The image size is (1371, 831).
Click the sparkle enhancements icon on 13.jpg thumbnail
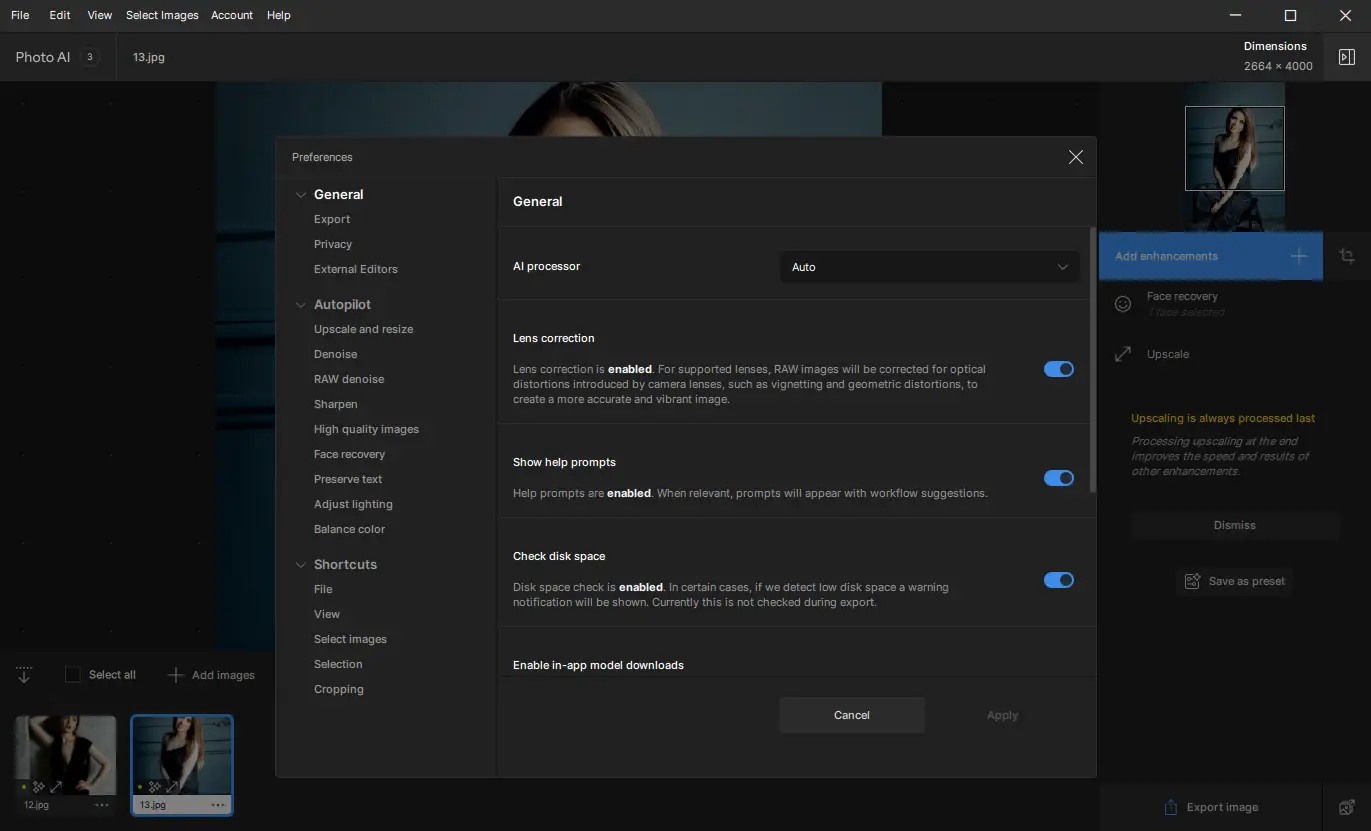155,787
